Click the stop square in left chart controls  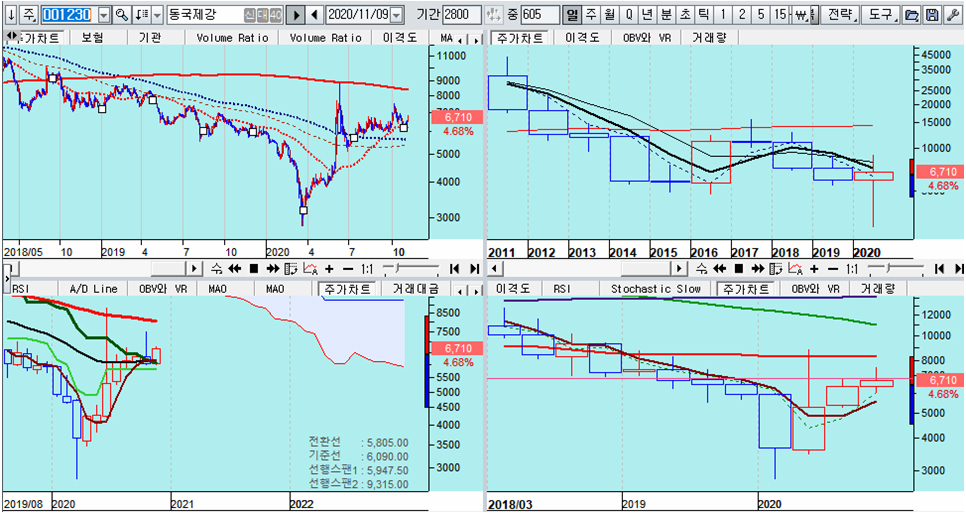pyautogui.click(x=253, y=269)
